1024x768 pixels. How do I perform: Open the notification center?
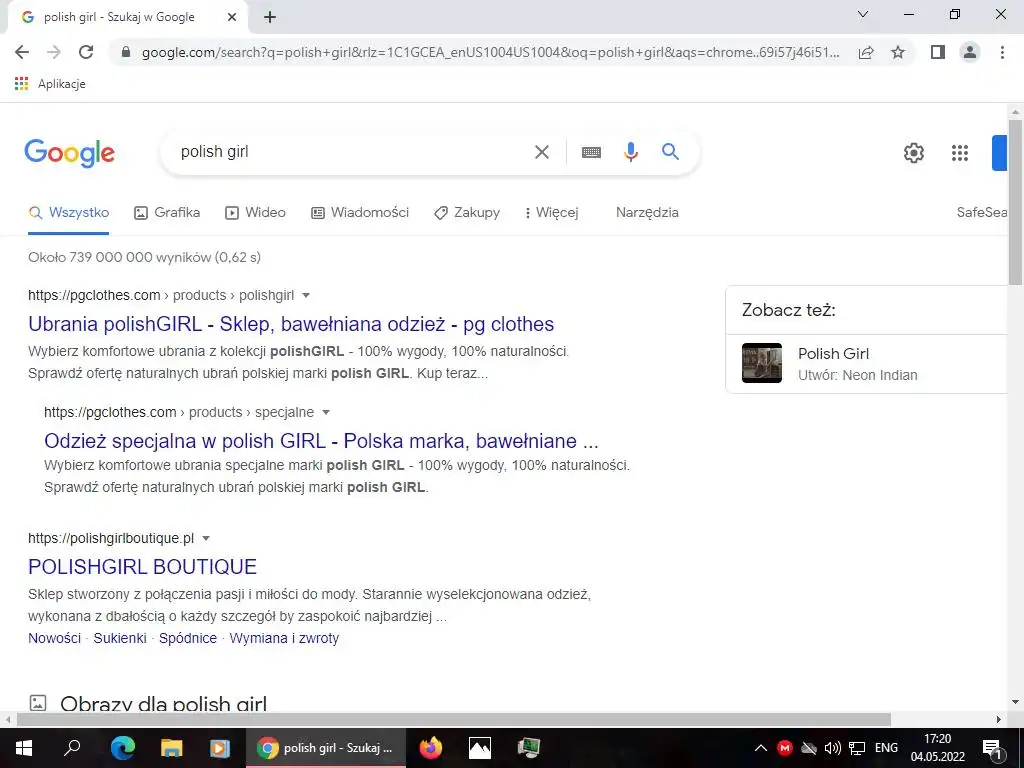click(x=993, y=748)
